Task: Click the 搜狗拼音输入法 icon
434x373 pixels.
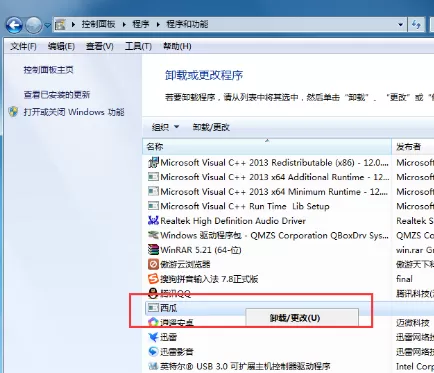Action: tap(153, 279)
